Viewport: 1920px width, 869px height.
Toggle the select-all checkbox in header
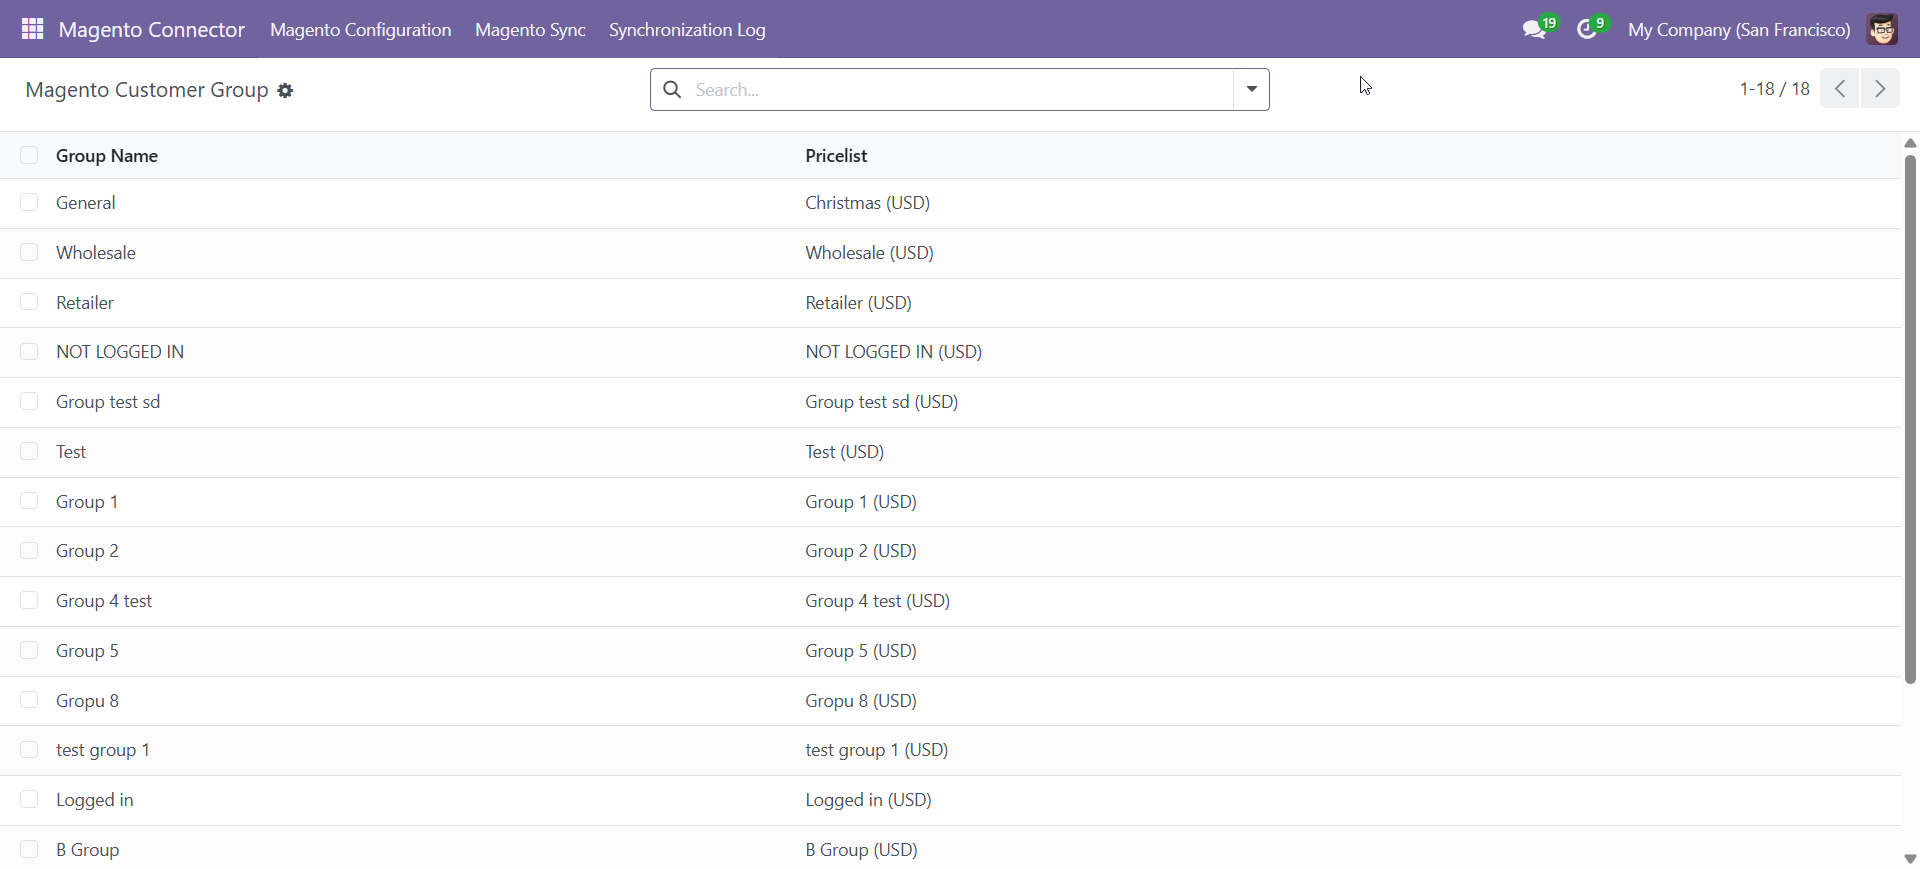pos(29,155)
